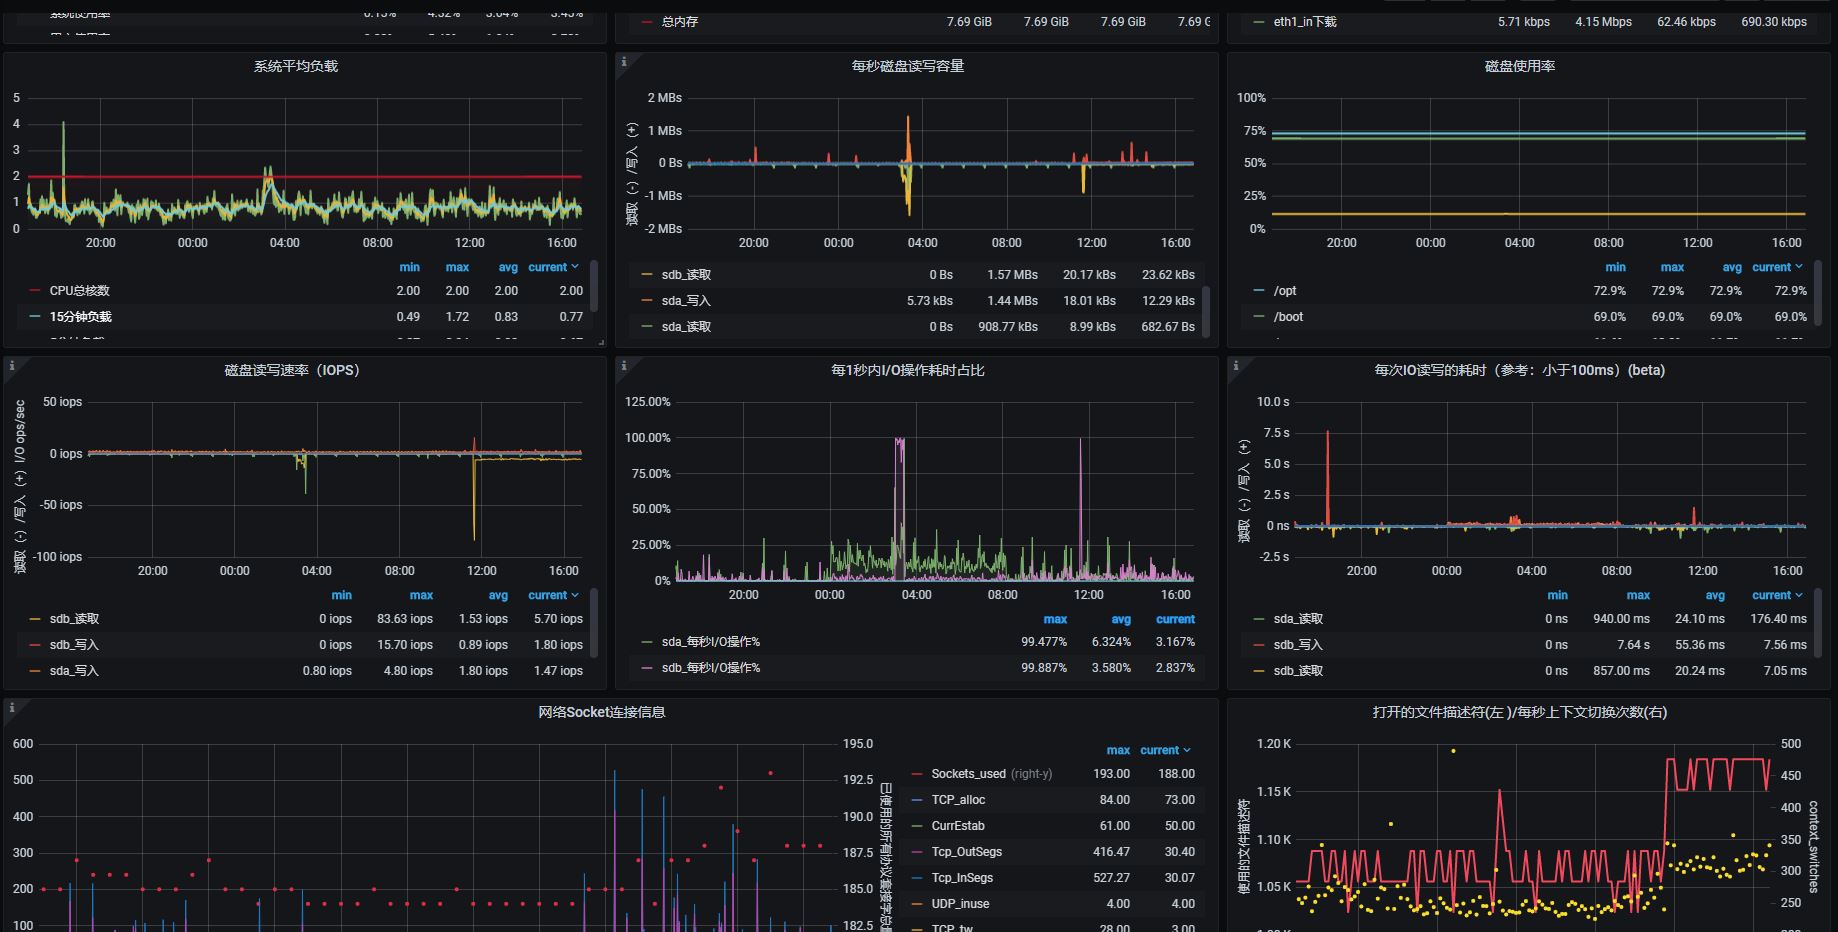Open color picker for CPU总核数 line swatch

[x=35, y=291]
